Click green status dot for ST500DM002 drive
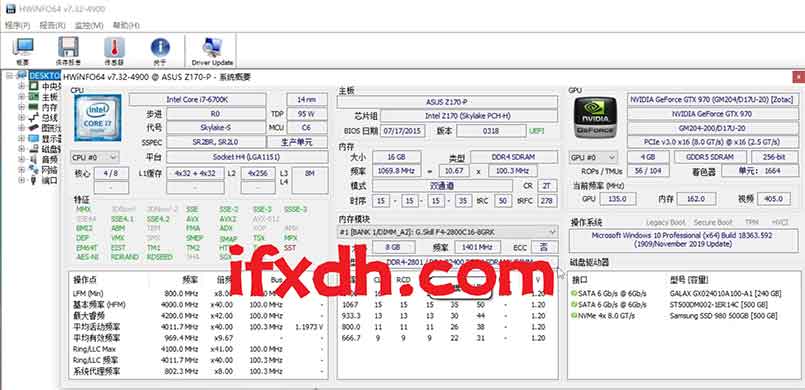This screenshot has height=390, width=805. point(573,305)
